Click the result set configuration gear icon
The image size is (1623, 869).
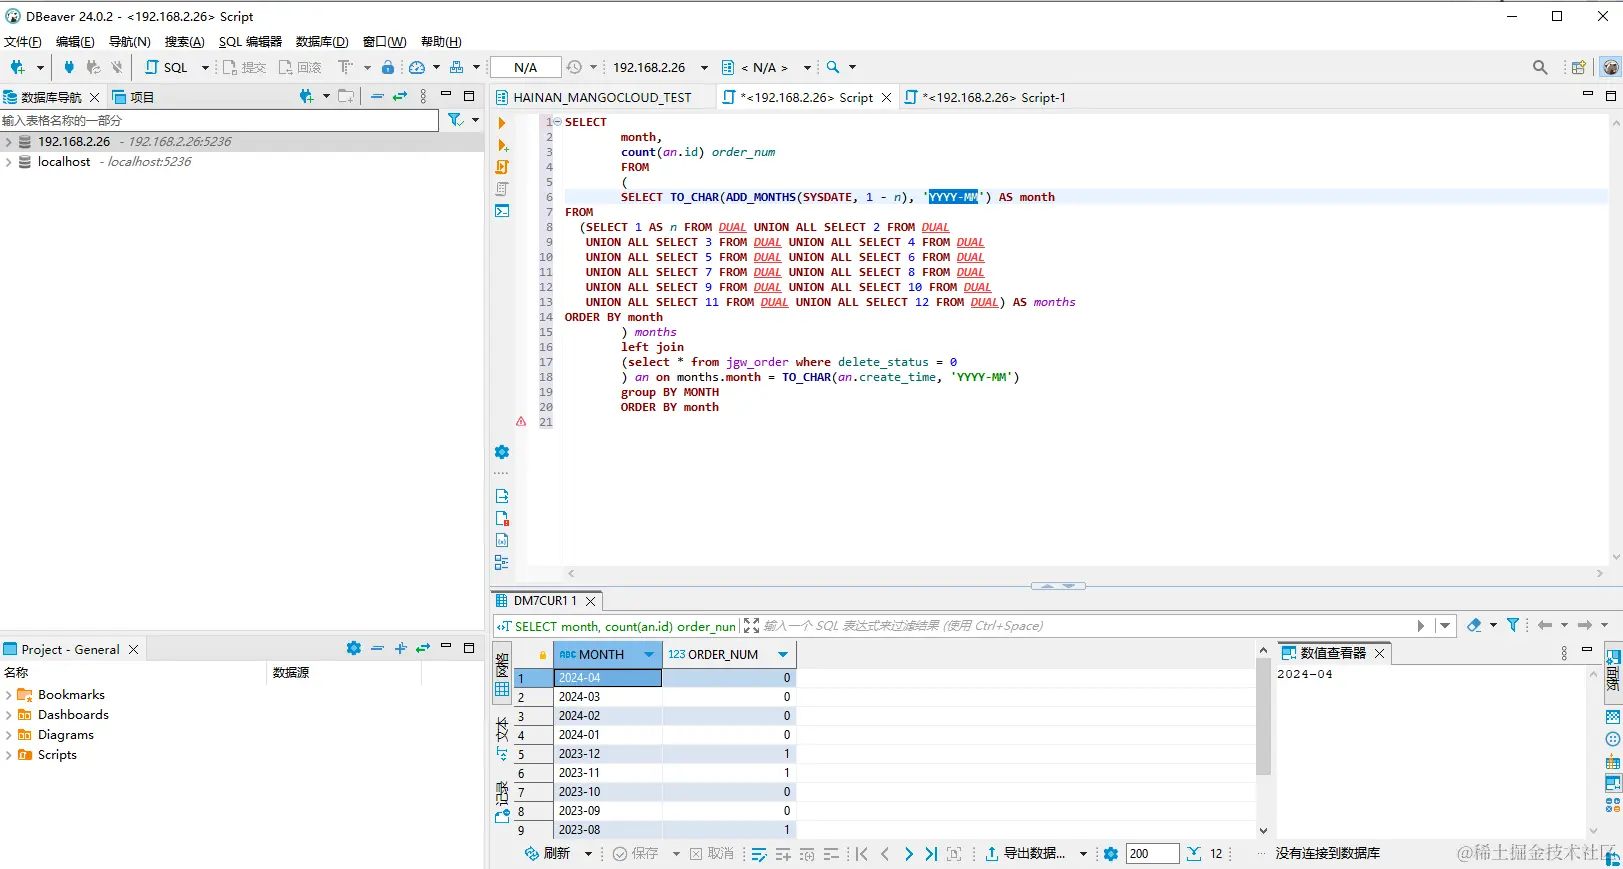(1110, 853)
